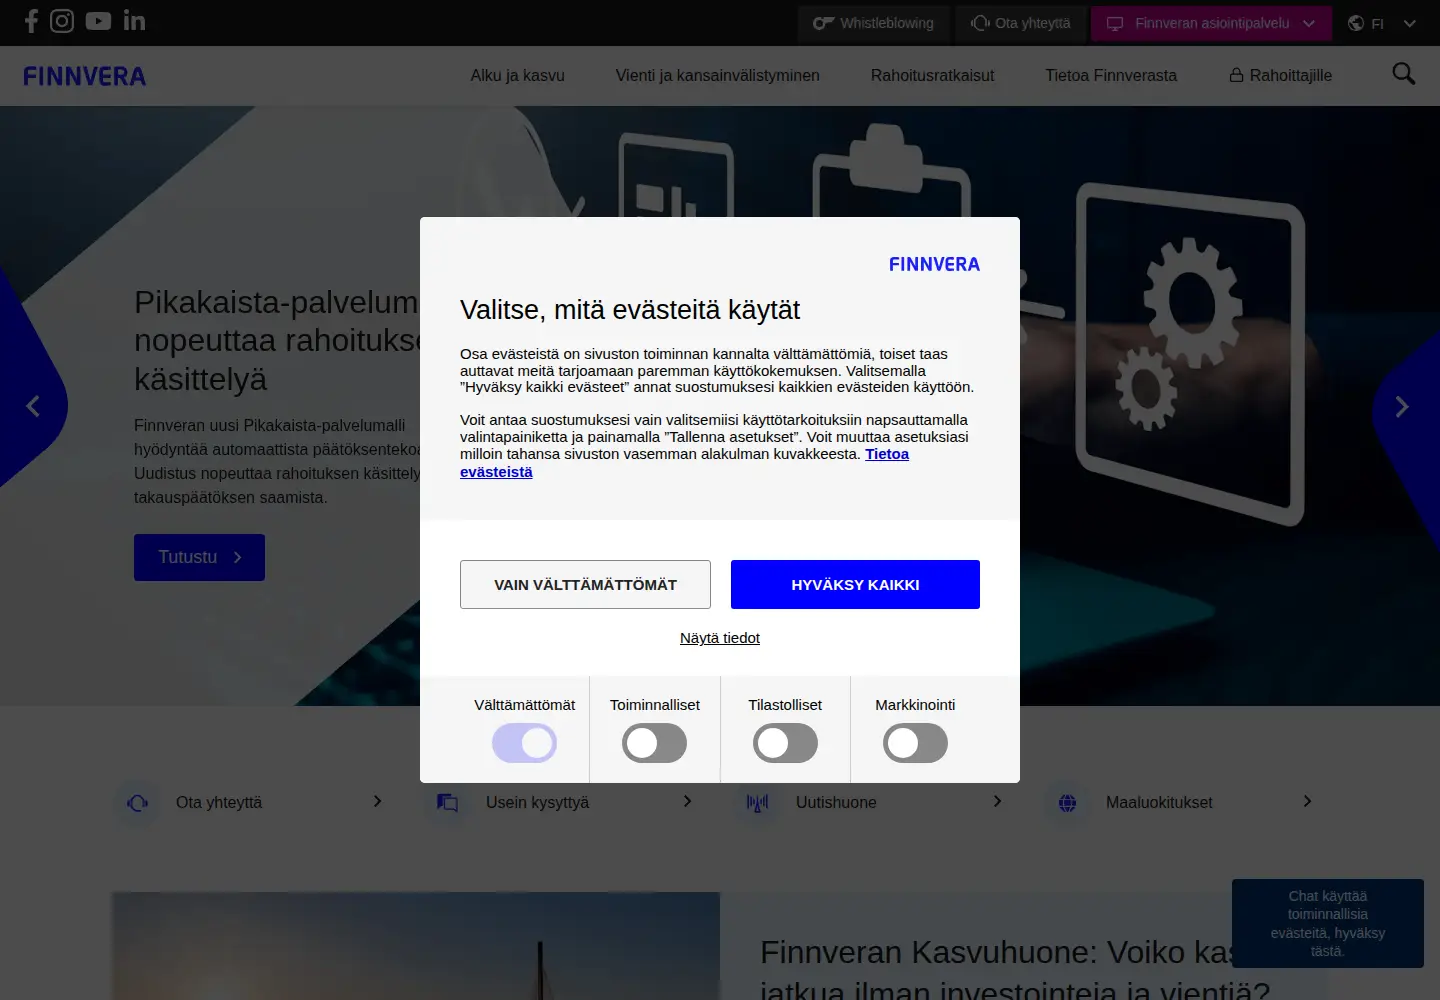
Task: Open the LinkedIn icon in header
Action: [x=134, y=21]
